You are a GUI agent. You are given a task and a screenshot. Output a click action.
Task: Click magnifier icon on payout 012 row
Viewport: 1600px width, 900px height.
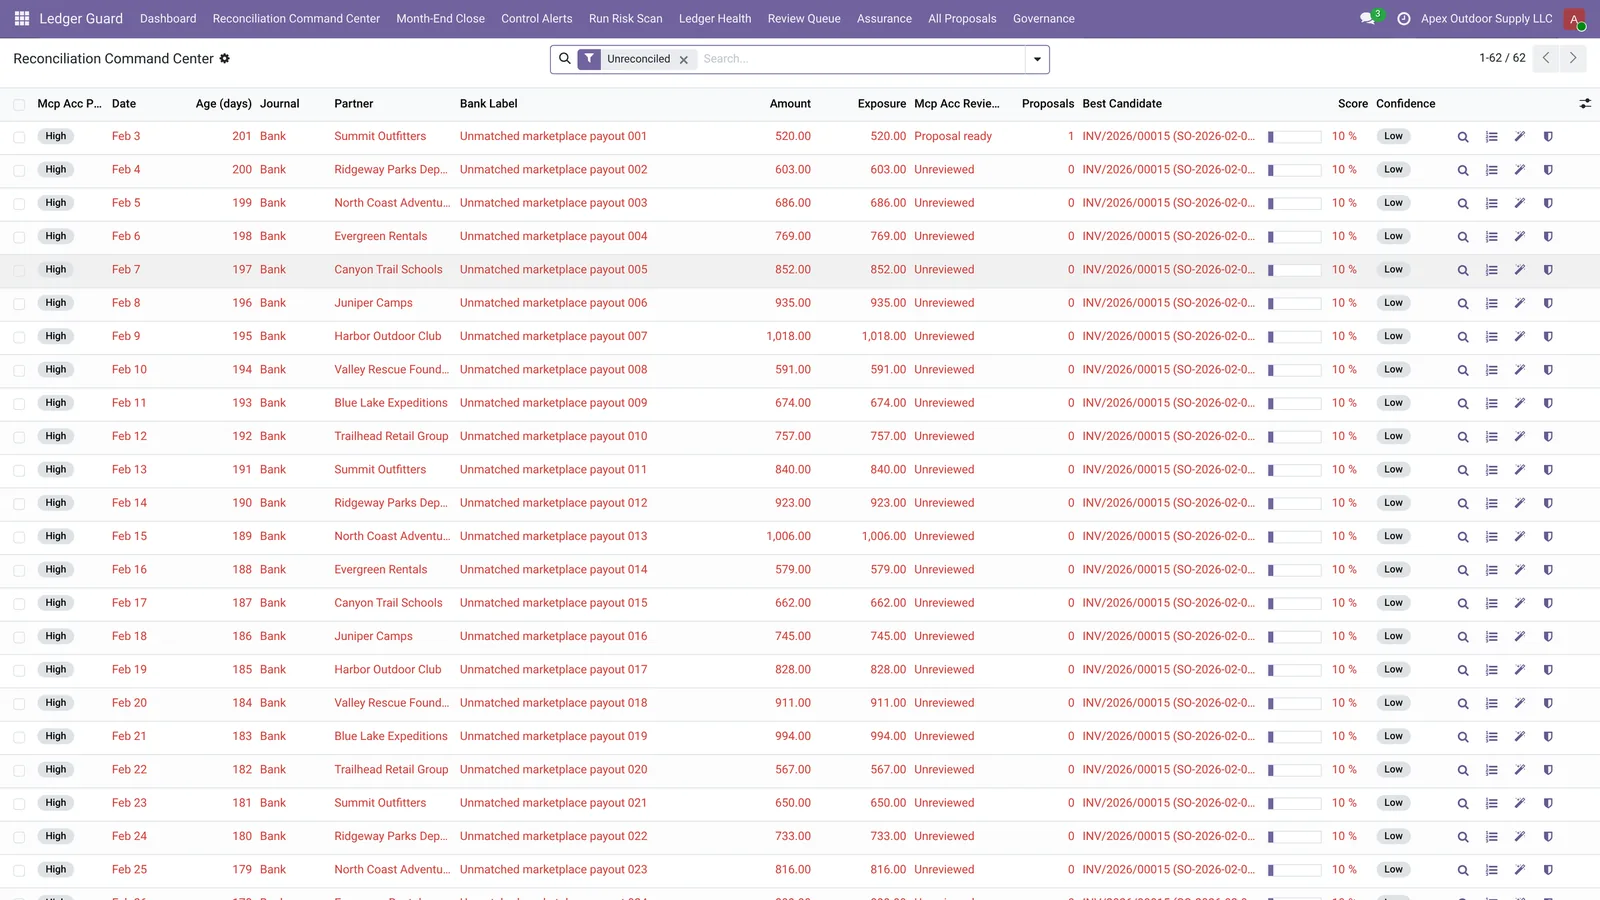(x=1463, y=504)
